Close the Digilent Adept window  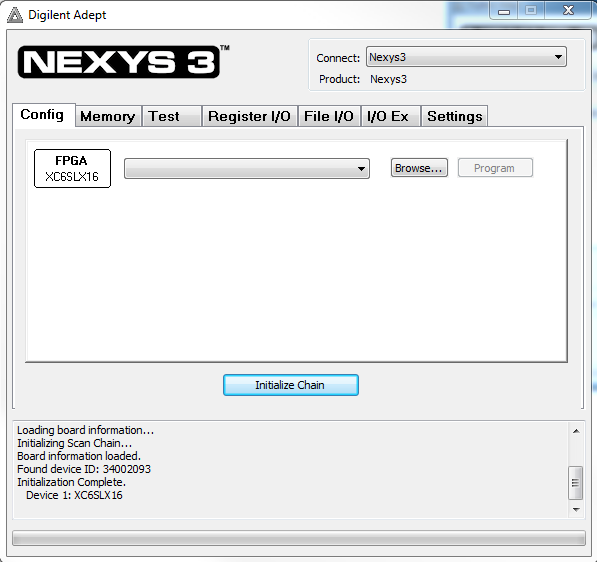click(x=568, y=11)
